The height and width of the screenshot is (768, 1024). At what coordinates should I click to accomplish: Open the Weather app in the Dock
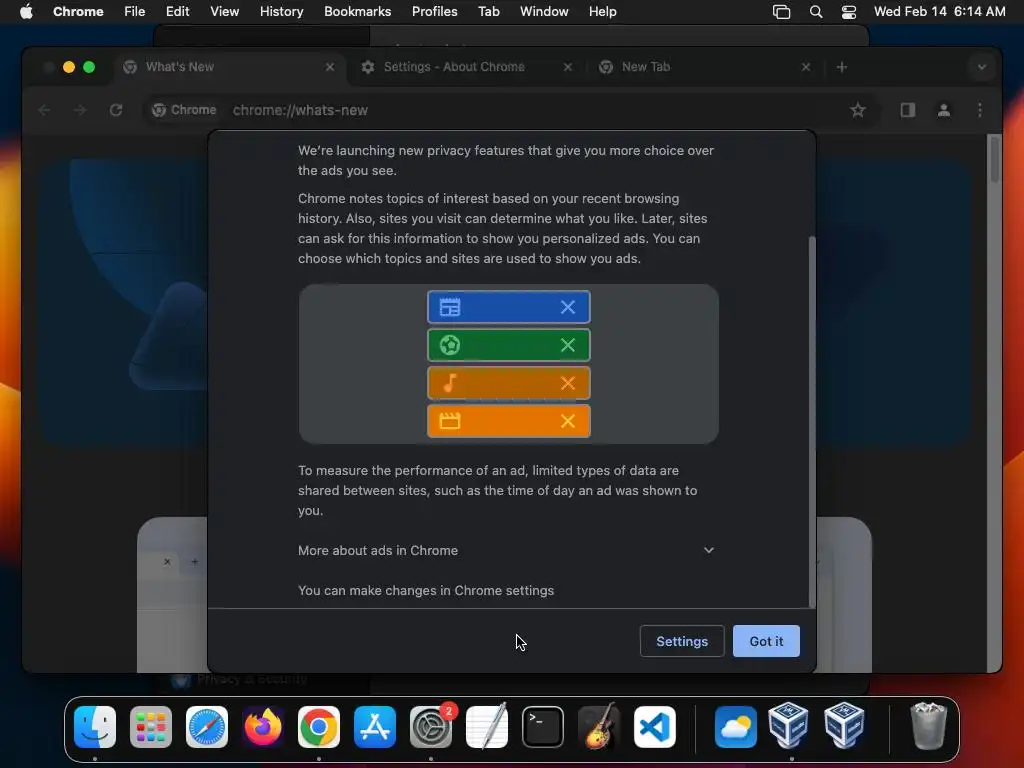pos(735,727)
